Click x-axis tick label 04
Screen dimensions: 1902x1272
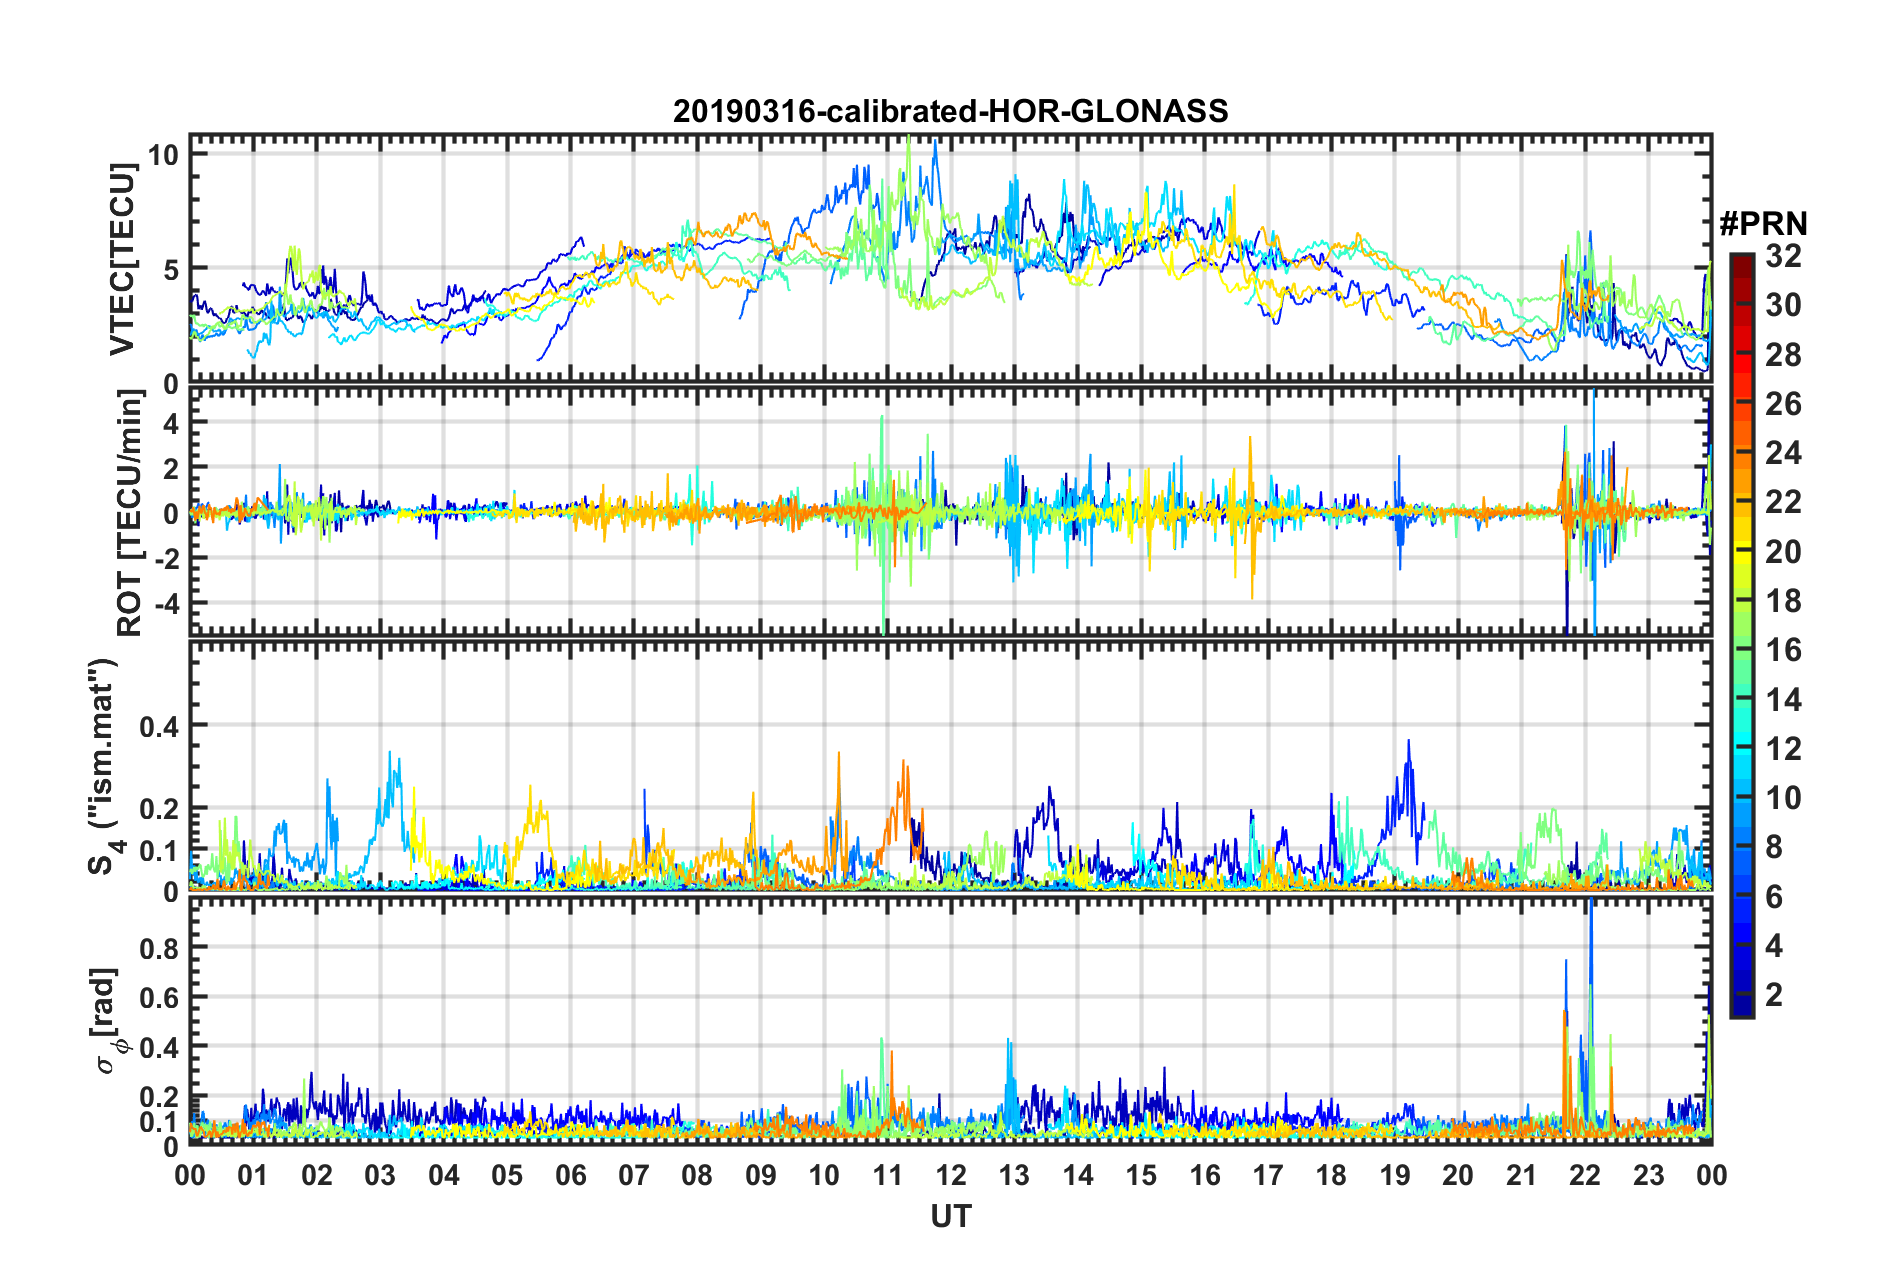(444, 1175)
